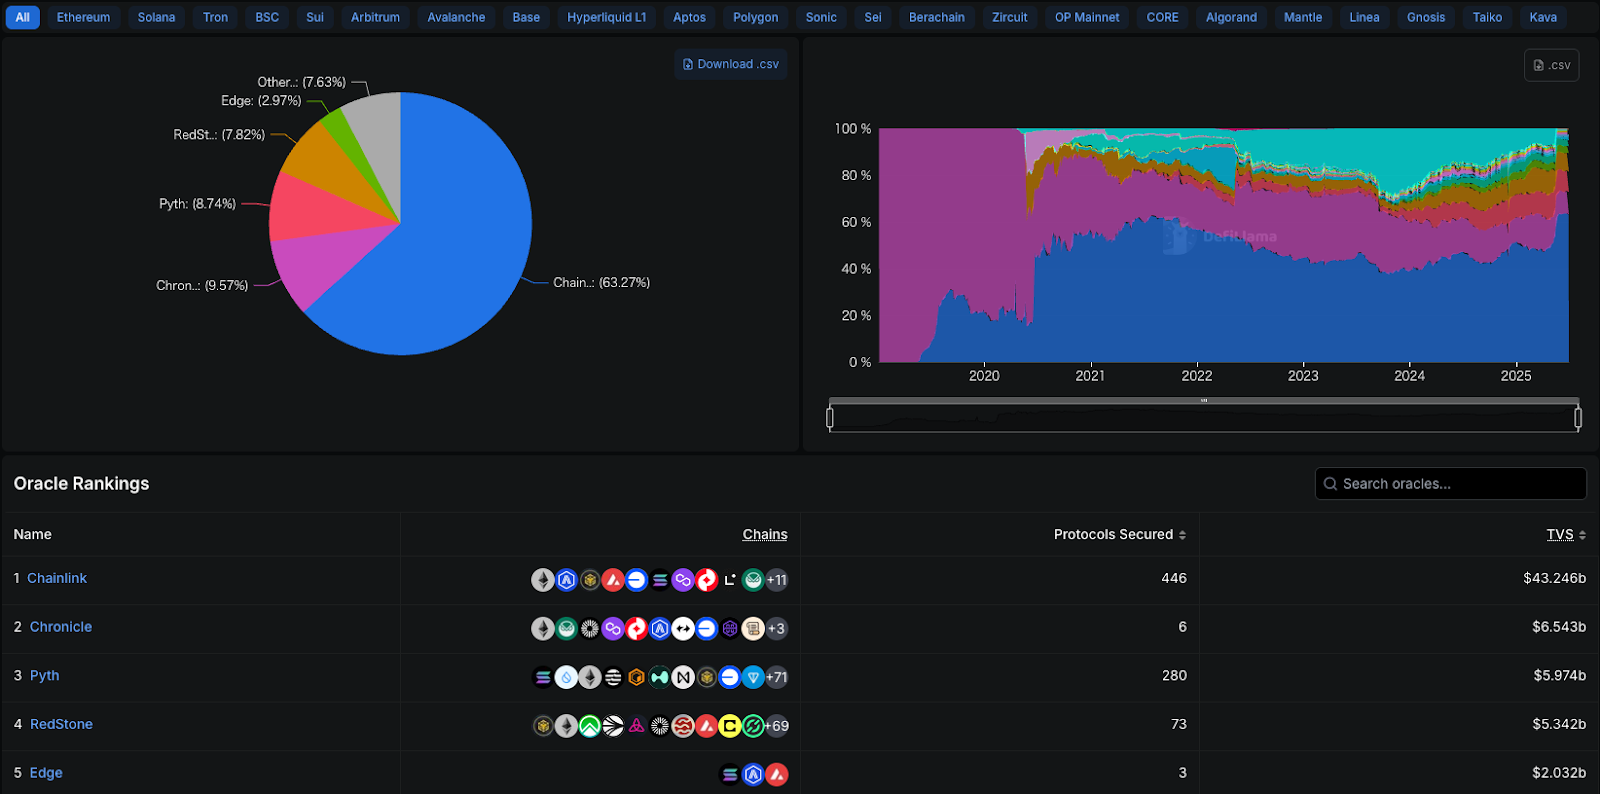Click yellow CORE icon in RedStone row
The image size is (1600, 794).
(x=730, y=726)
